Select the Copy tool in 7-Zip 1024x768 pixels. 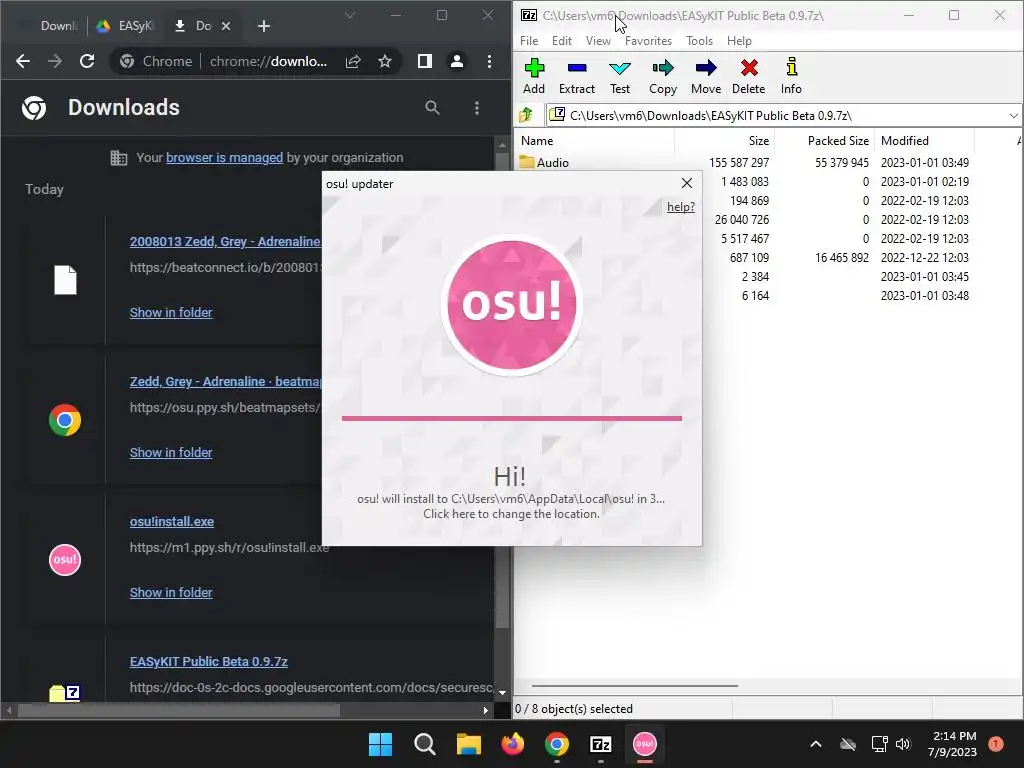[x=663, y=76]
